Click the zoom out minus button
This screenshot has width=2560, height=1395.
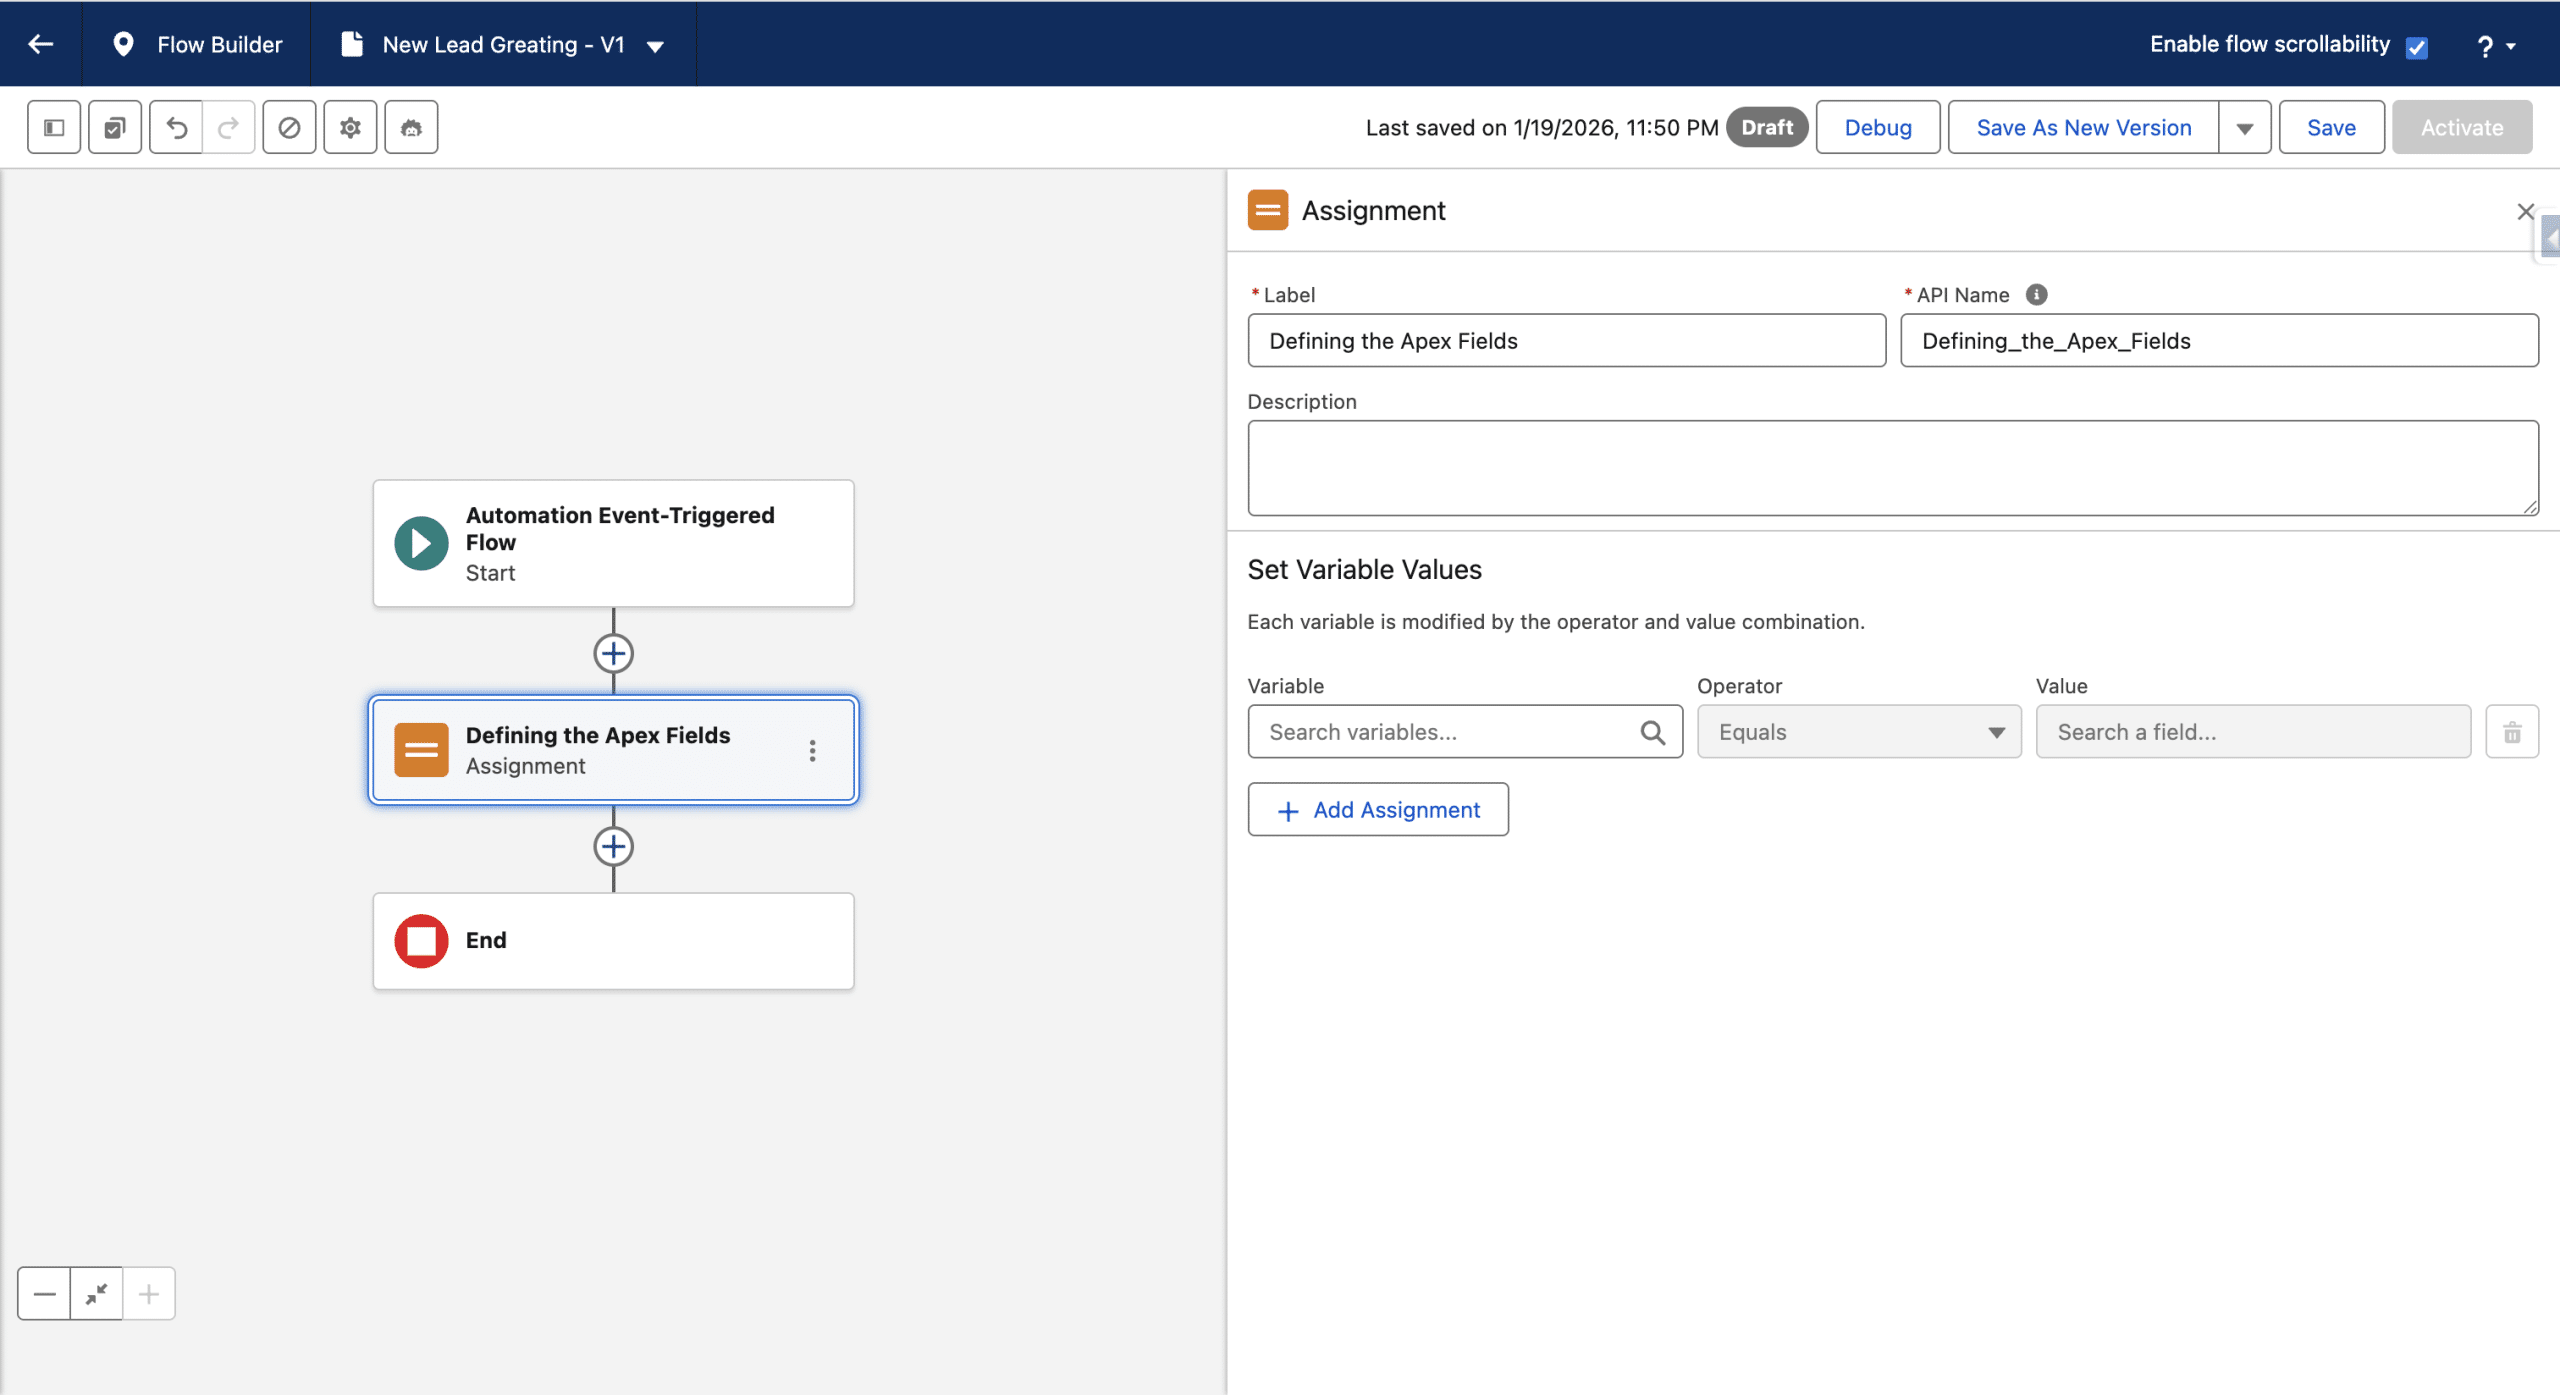click(x=44, y=1294)
